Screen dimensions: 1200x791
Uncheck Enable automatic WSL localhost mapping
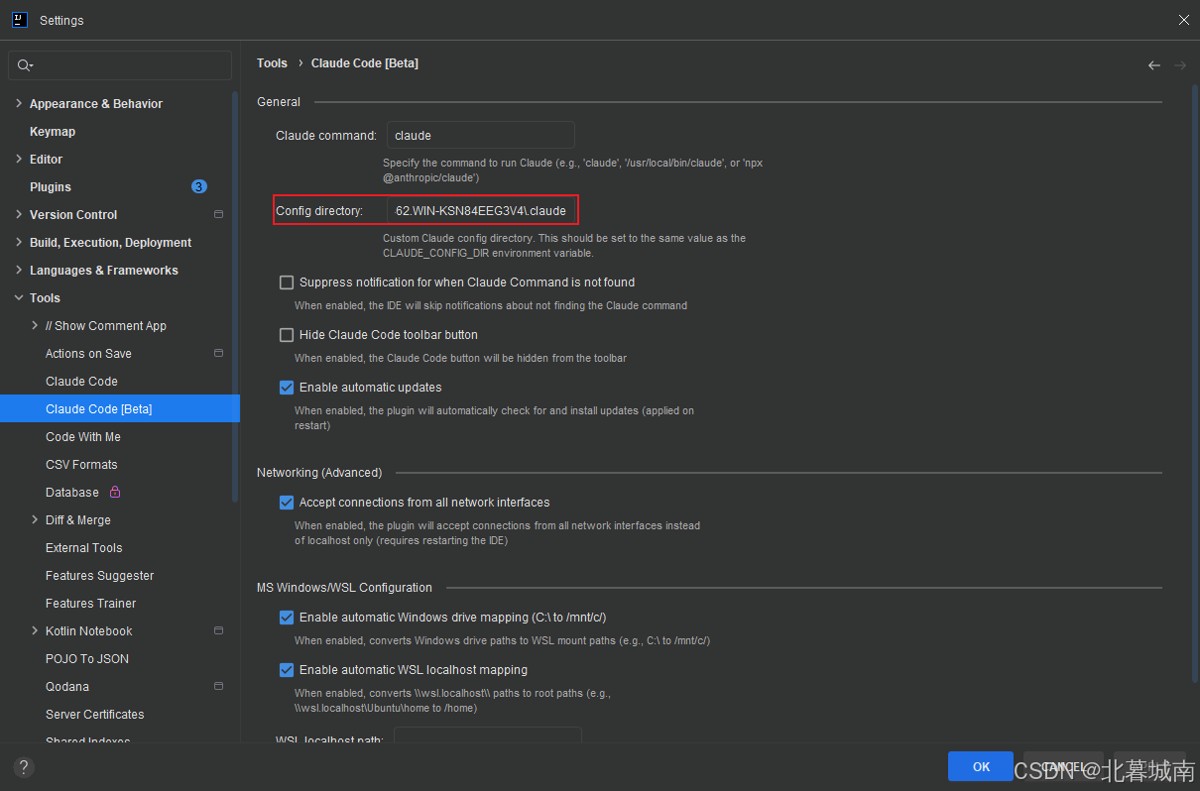pos(287,670)
